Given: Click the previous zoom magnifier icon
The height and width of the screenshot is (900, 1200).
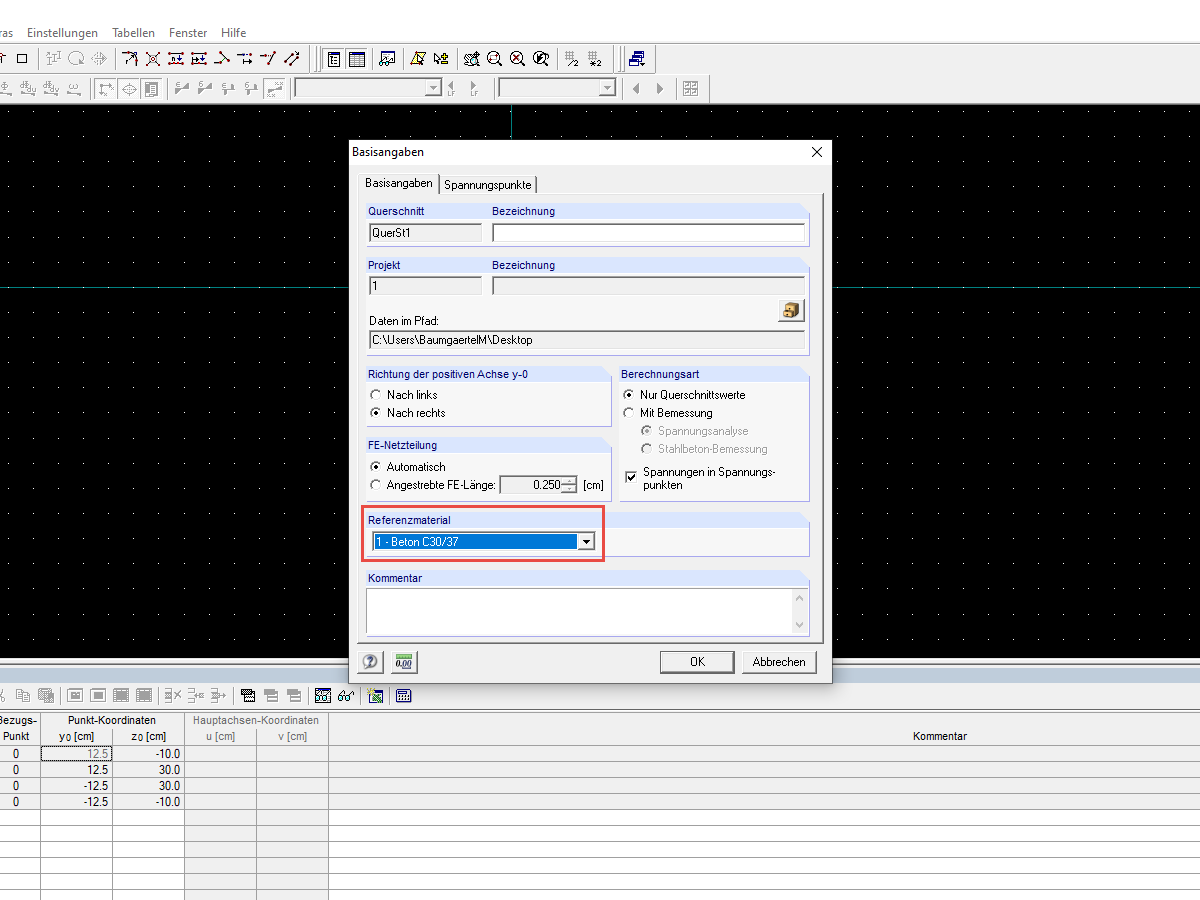Looking at the screenshot, I should [x=541, y=59].
